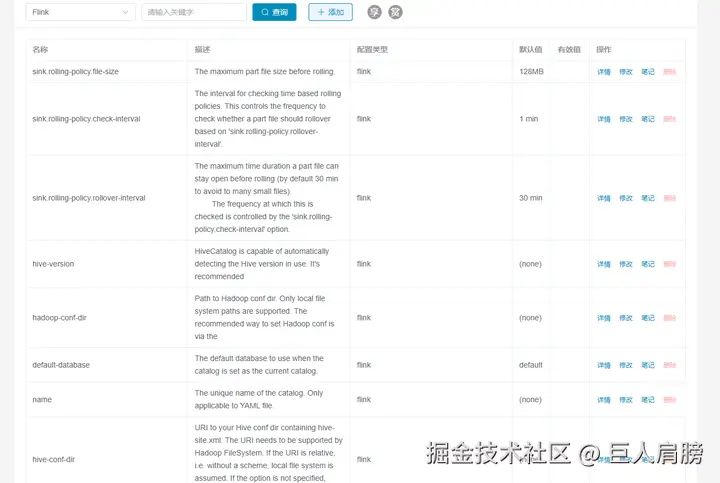
Task: Open 详情 for default-database row
Action: coord(603,365)
